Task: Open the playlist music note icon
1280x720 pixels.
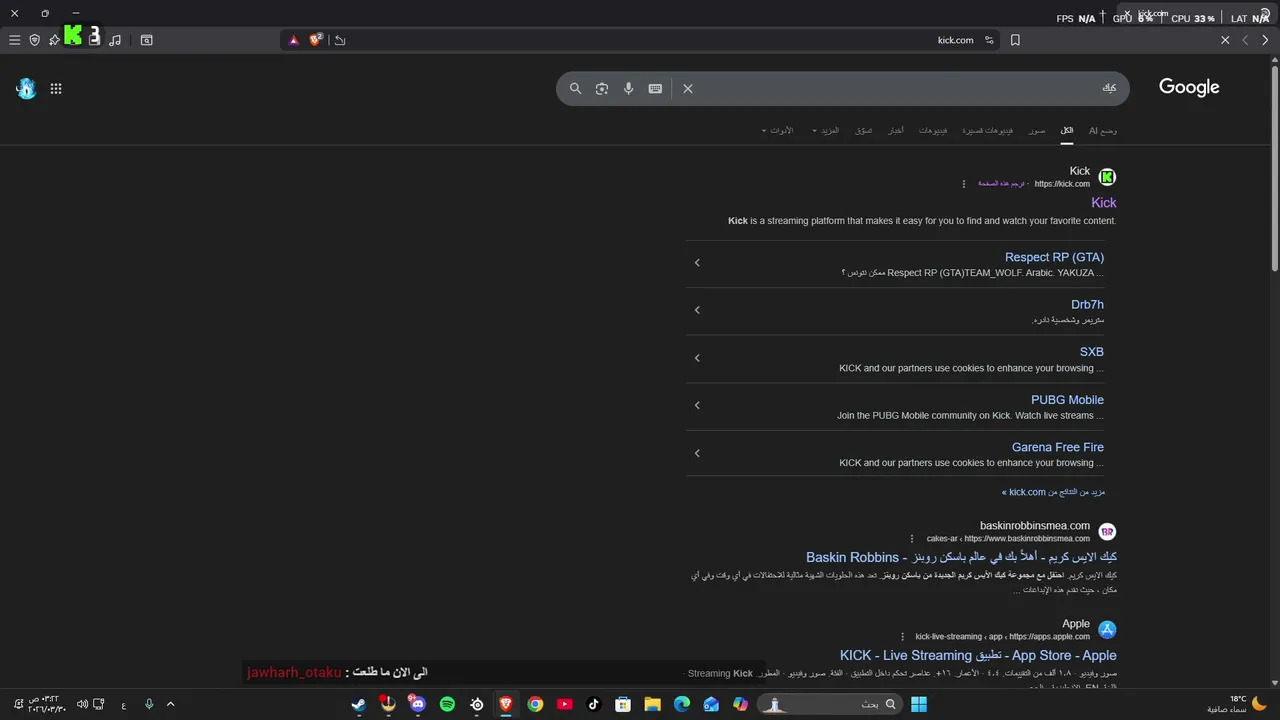Action: 115,40
